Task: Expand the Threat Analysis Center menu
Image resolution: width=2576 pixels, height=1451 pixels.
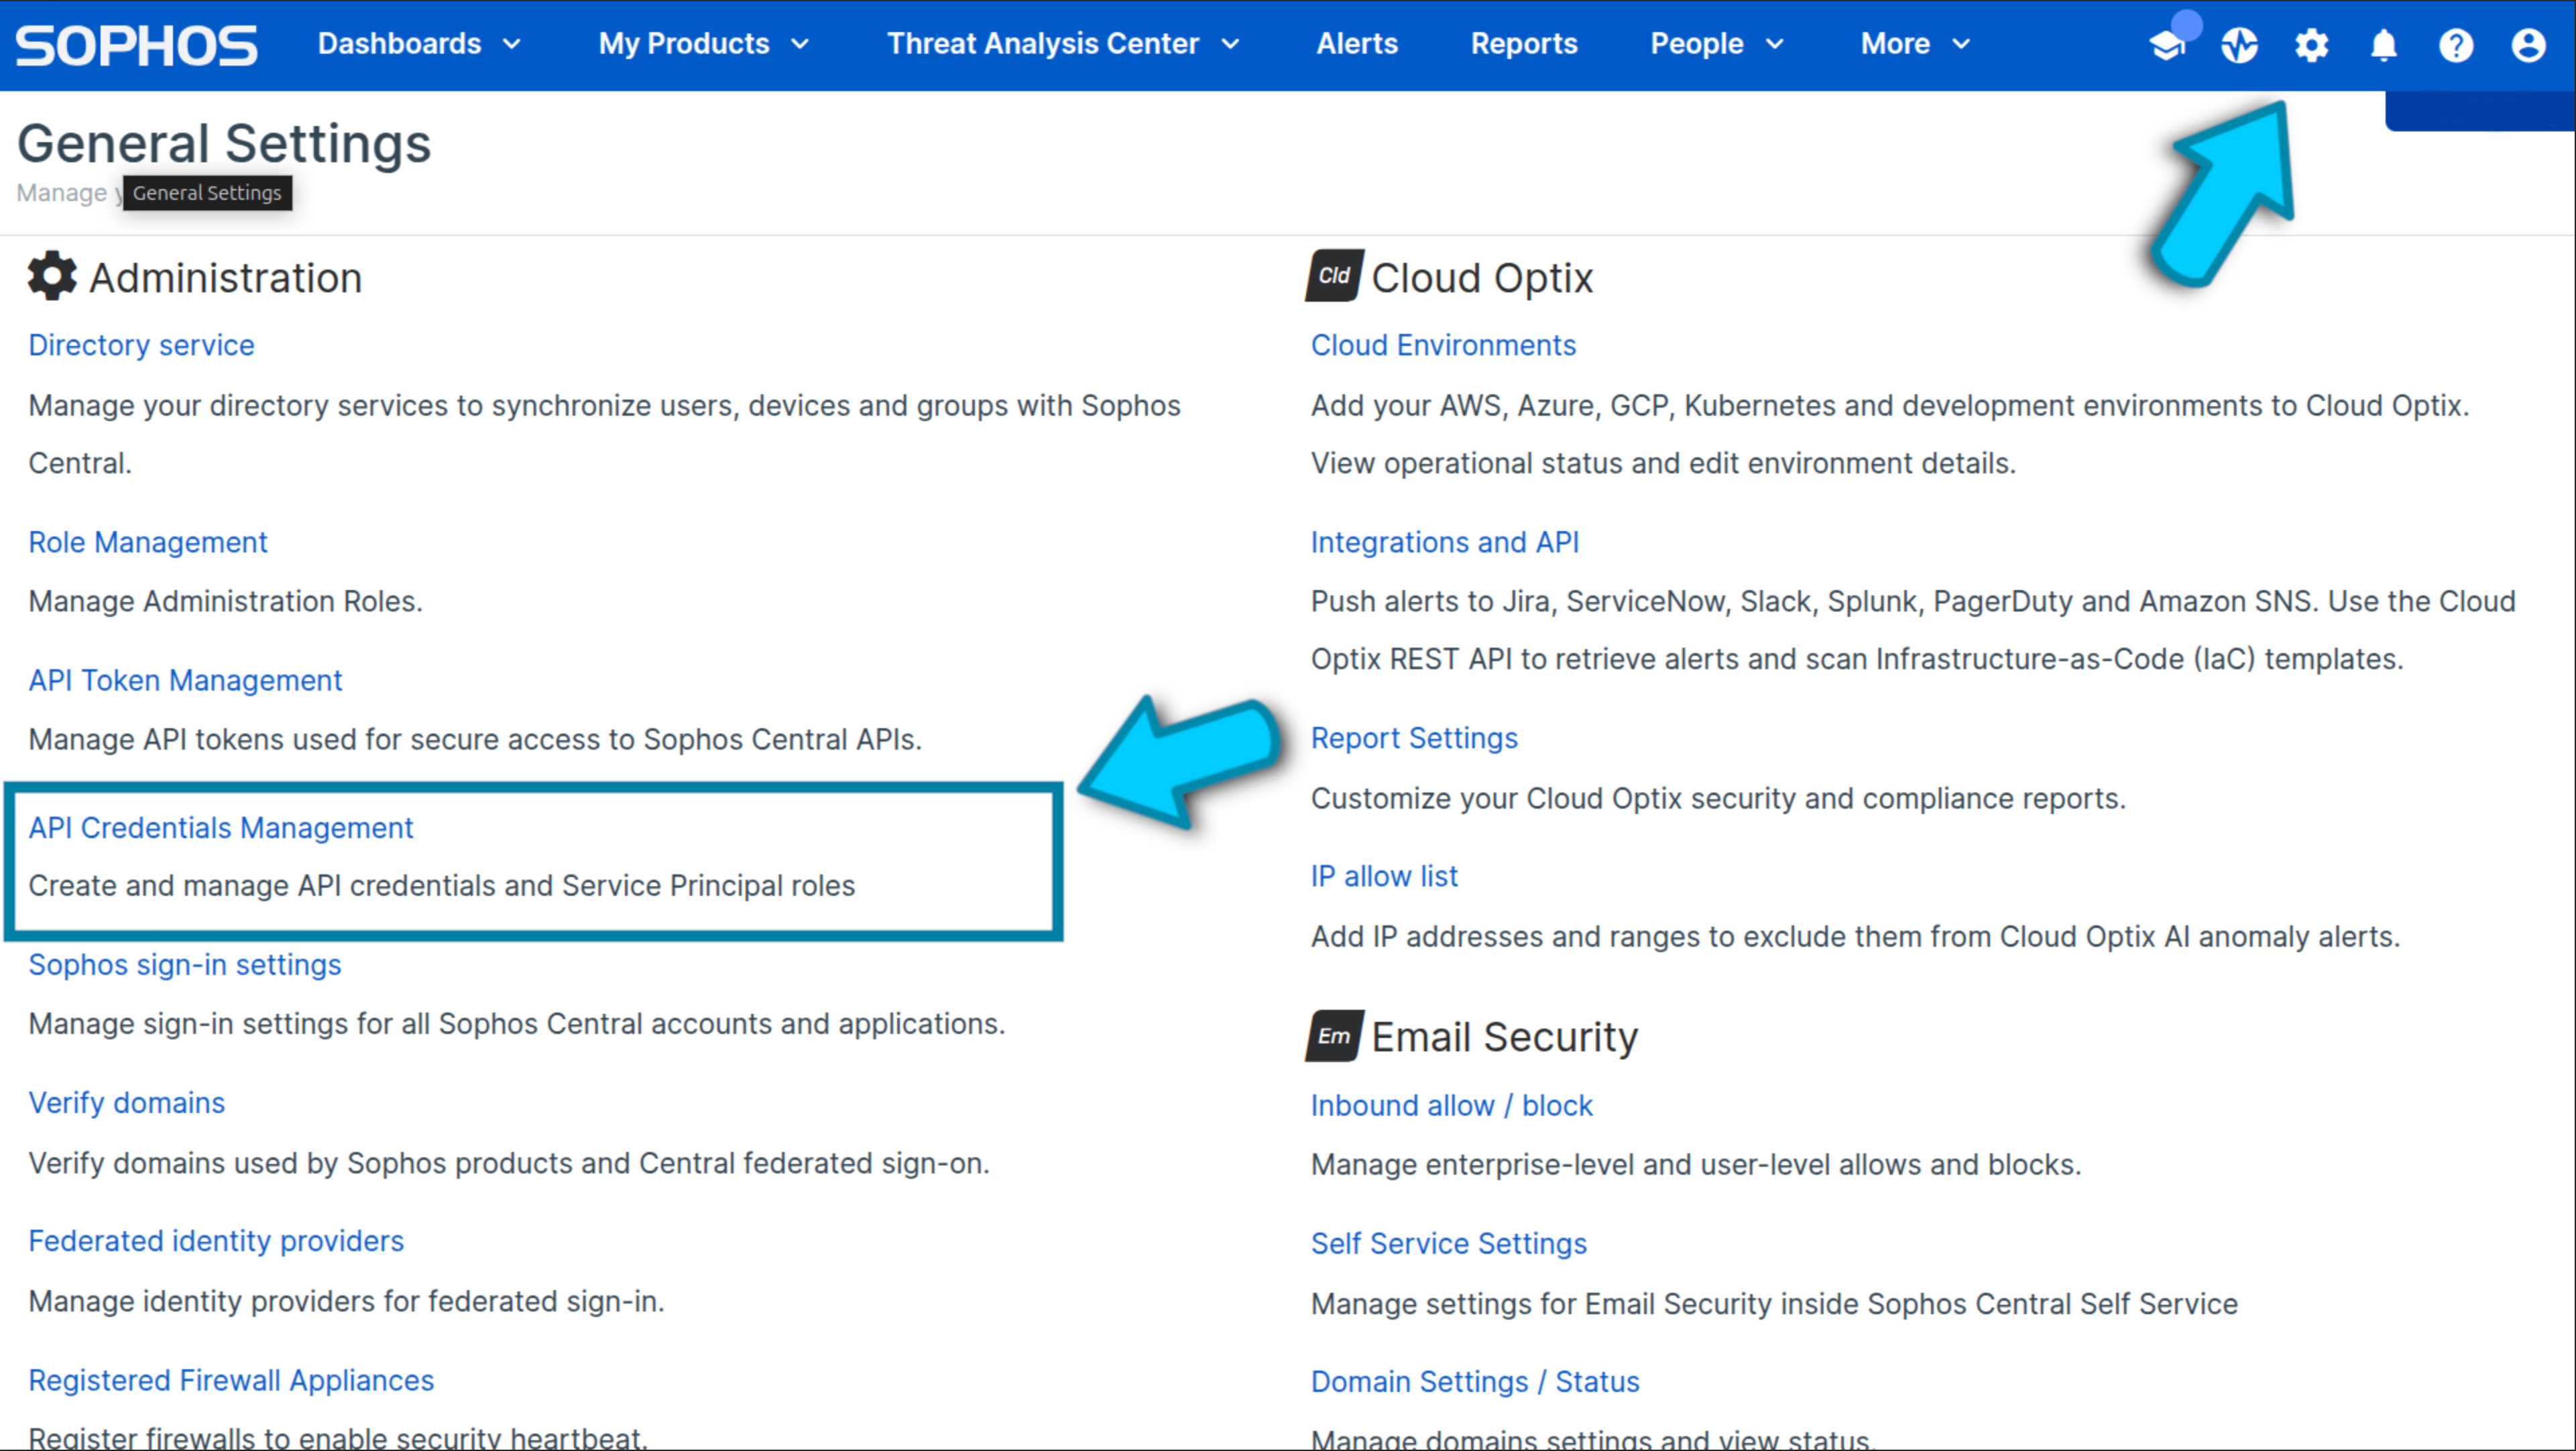Action: (1063, 44)
